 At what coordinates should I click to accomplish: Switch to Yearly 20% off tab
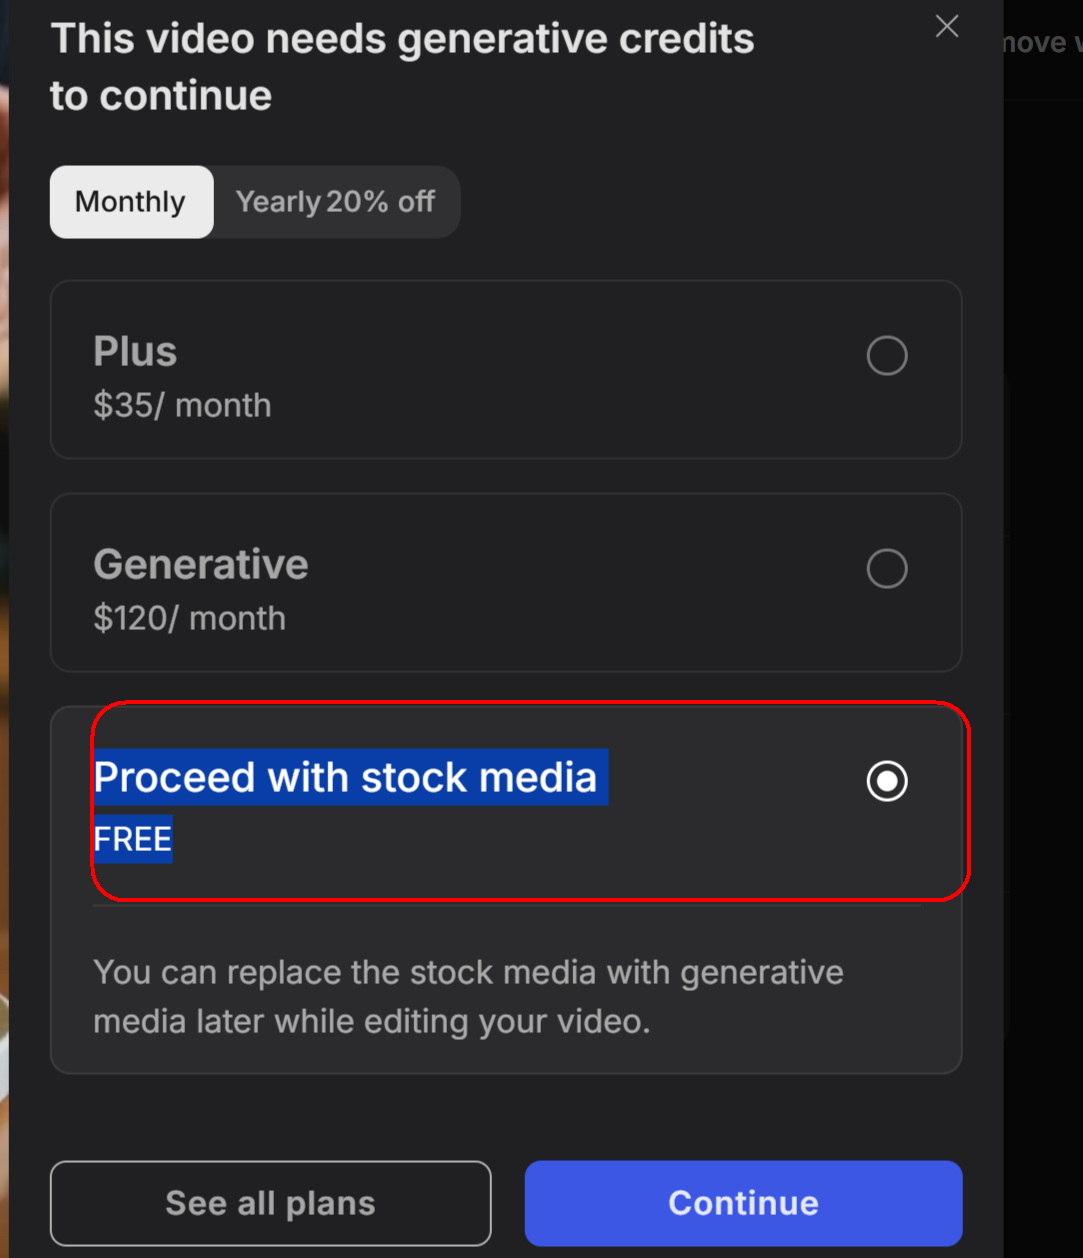tap(335, 202)
